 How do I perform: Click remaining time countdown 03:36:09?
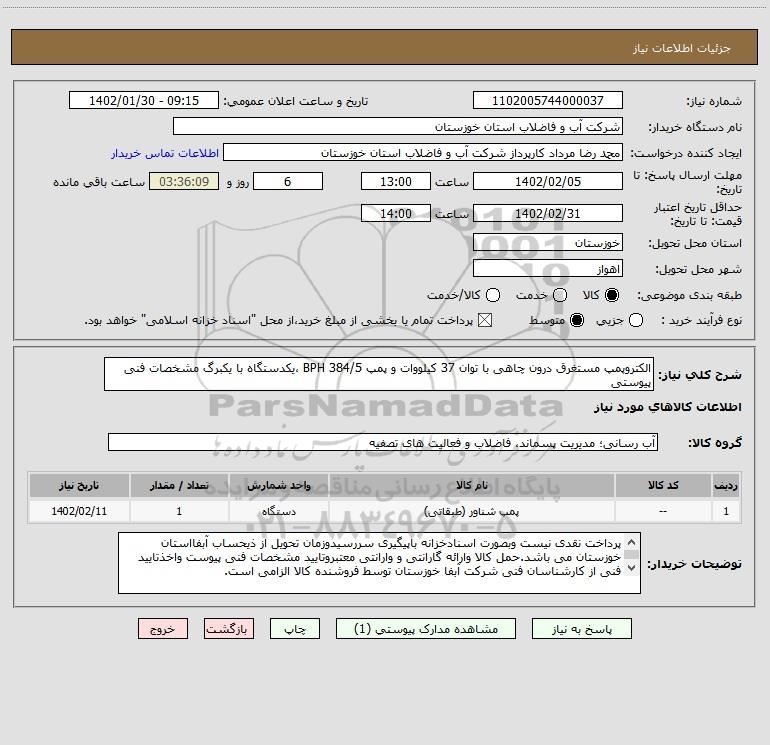184,181
